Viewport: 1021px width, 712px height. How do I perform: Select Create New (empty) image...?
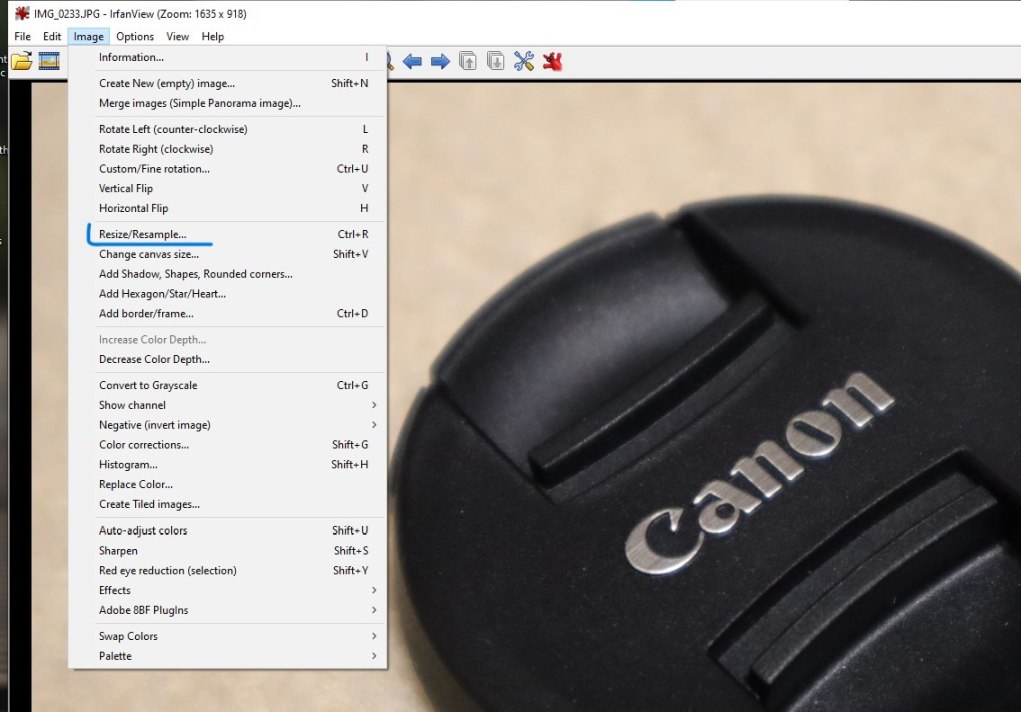227,83
